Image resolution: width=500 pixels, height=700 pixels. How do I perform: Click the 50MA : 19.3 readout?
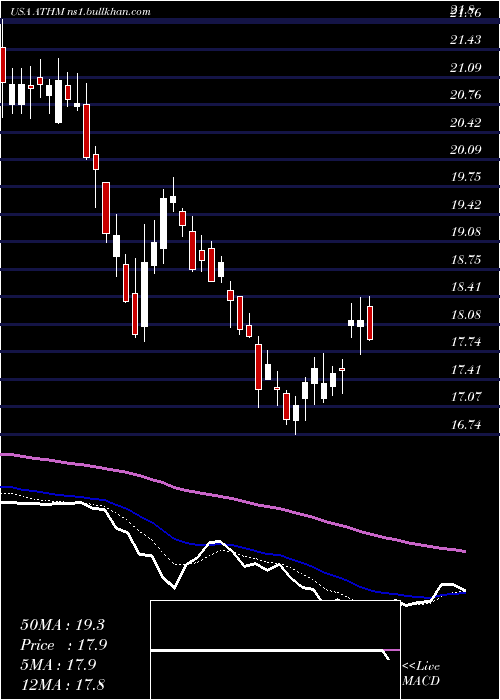click(x=62, y=625)
